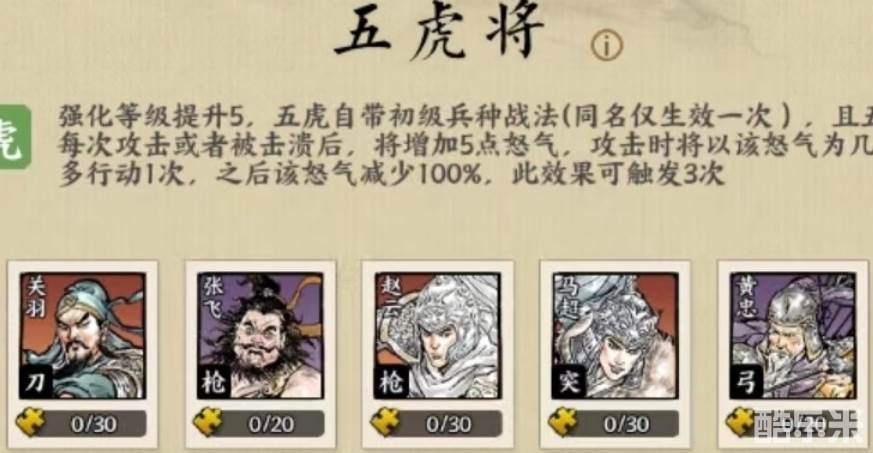
Task: Click the 五虎将 title heading
Action: (x=439, y=31)
